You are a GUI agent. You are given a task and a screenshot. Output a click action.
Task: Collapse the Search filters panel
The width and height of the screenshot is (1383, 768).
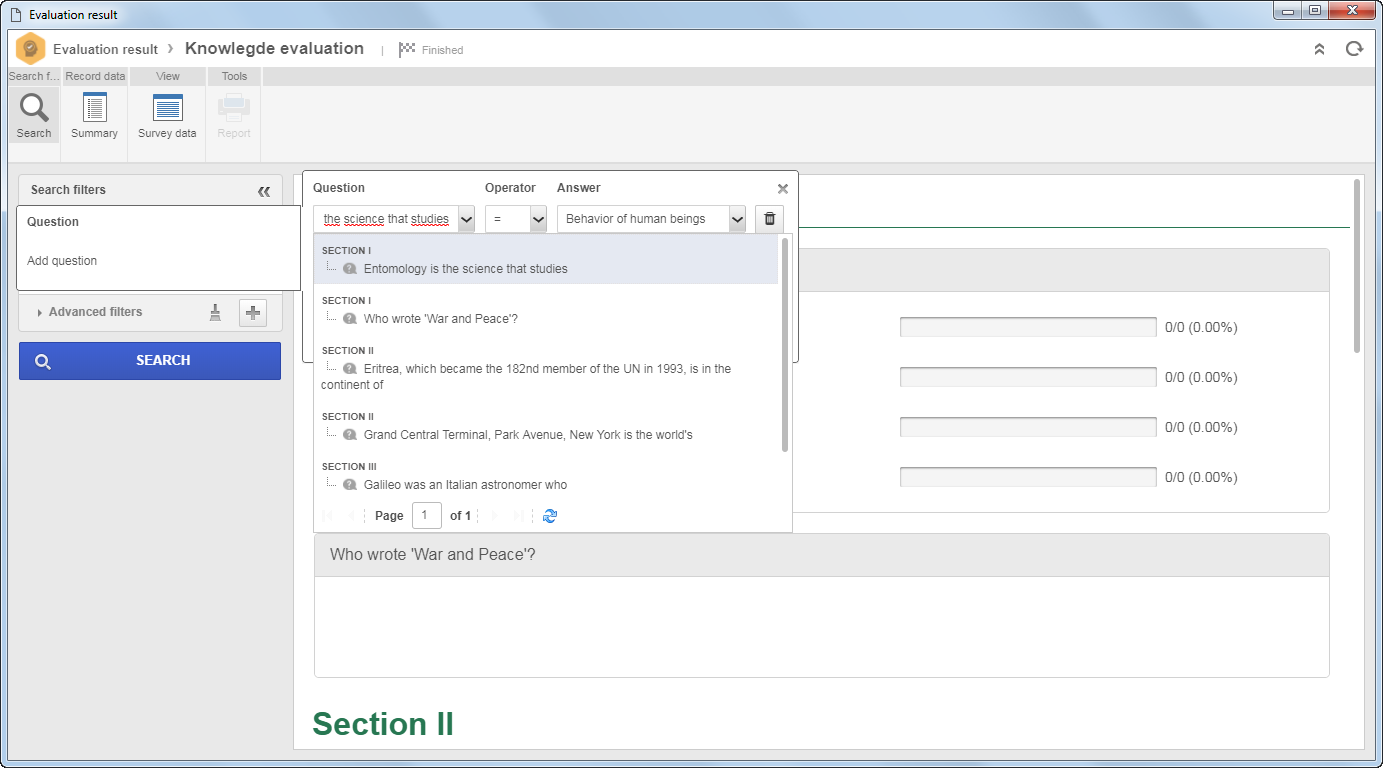264,190
